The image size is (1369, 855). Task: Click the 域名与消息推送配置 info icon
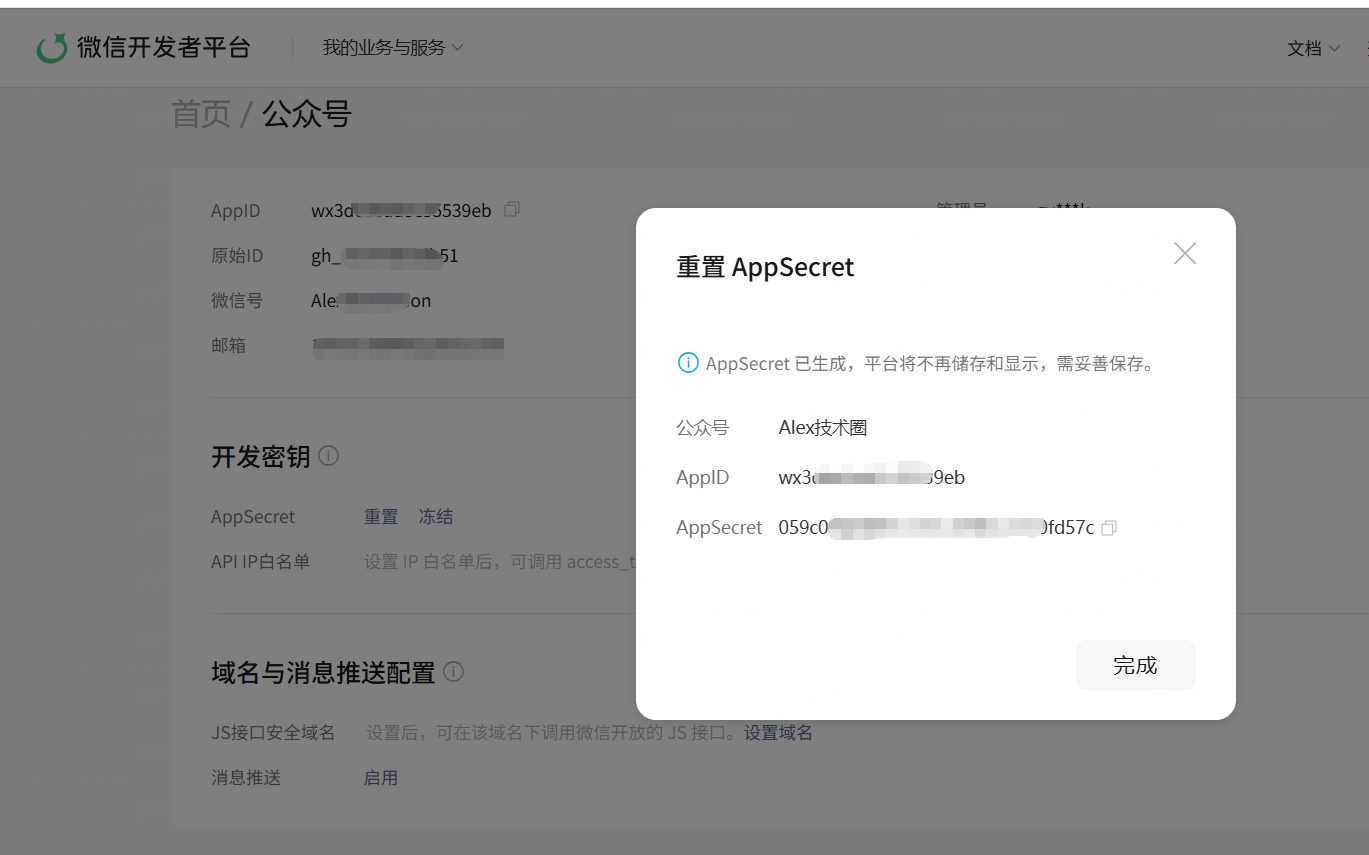[x=452, y=671]
